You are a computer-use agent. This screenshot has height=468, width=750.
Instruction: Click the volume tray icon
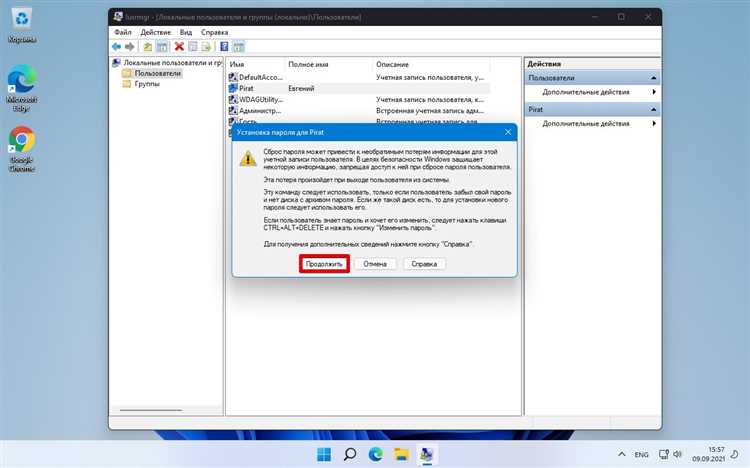tap(677, 454)
